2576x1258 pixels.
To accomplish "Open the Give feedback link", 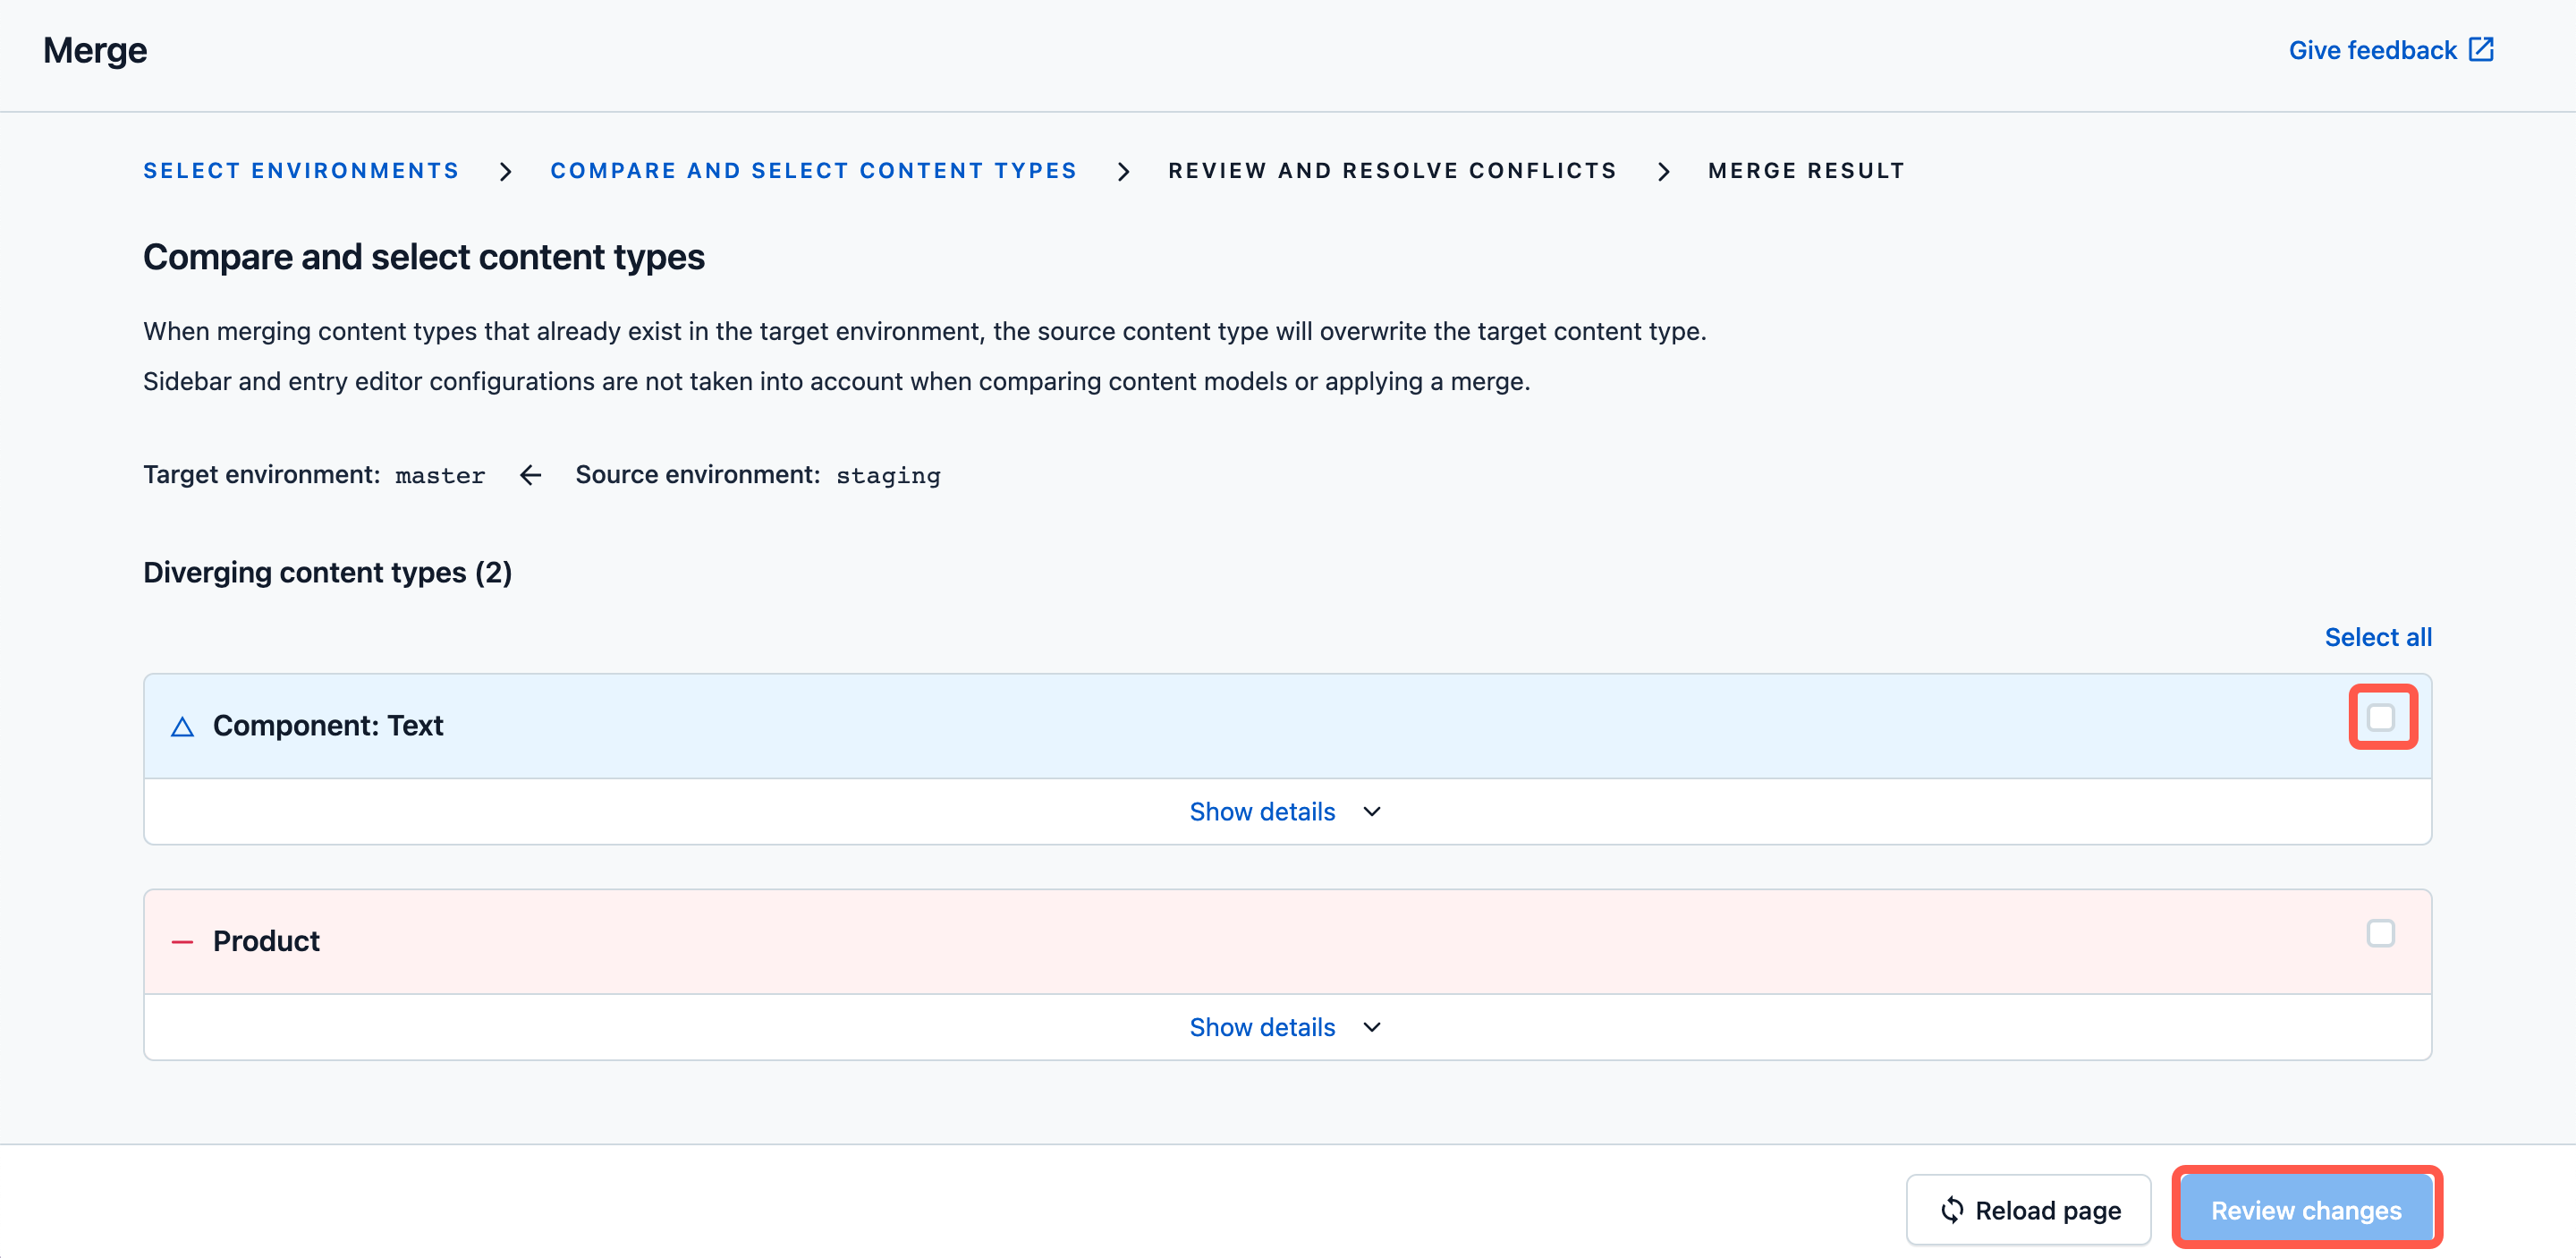I will 2373,49.
